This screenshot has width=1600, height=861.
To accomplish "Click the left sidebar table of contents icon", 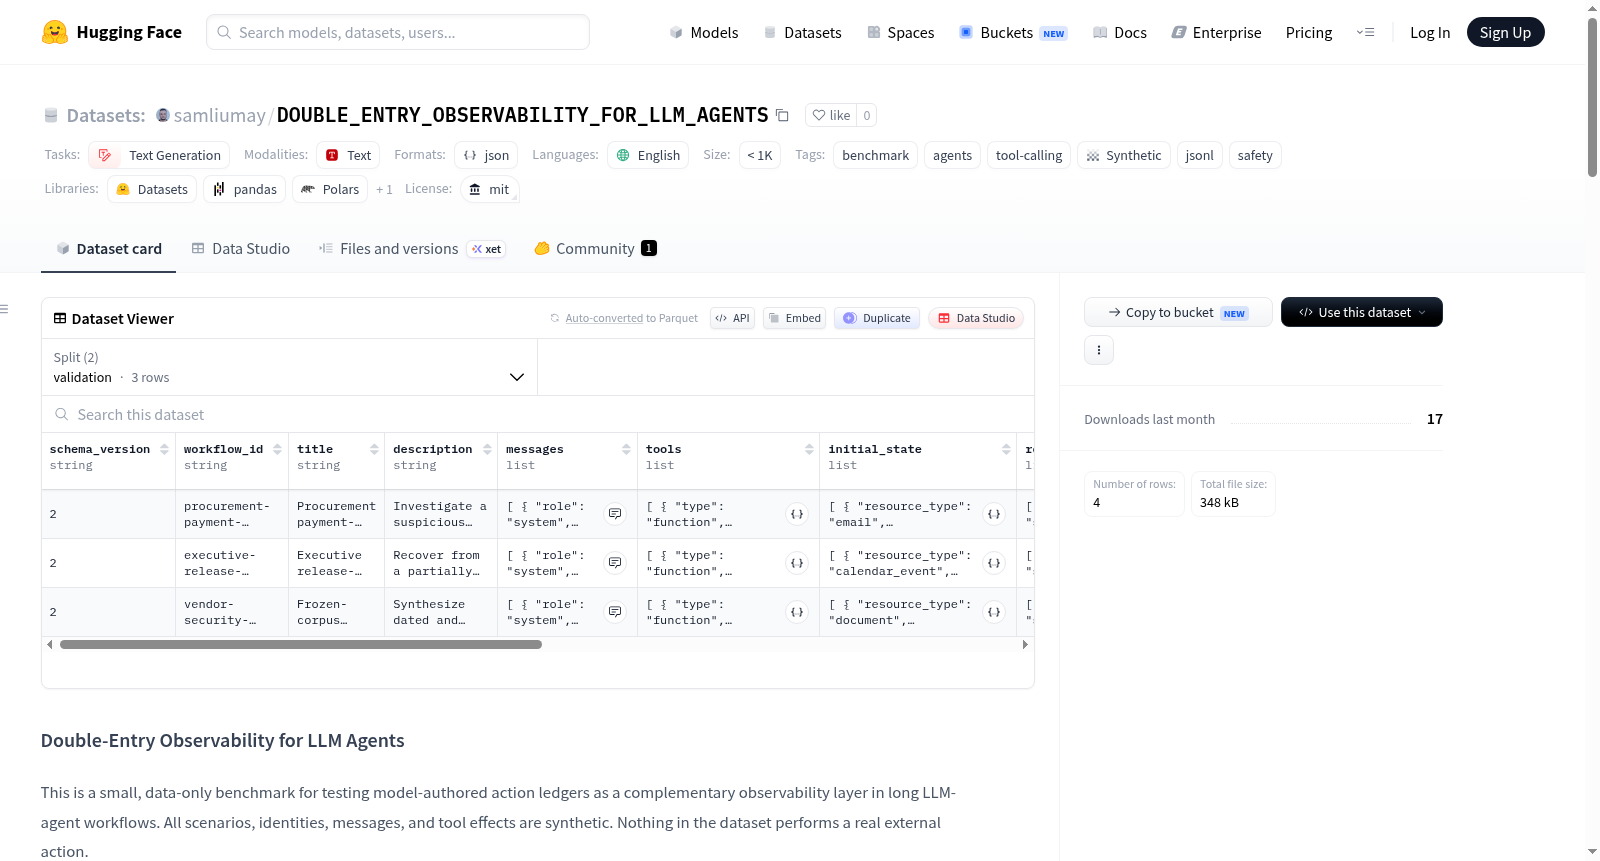I will click(5, 309).
